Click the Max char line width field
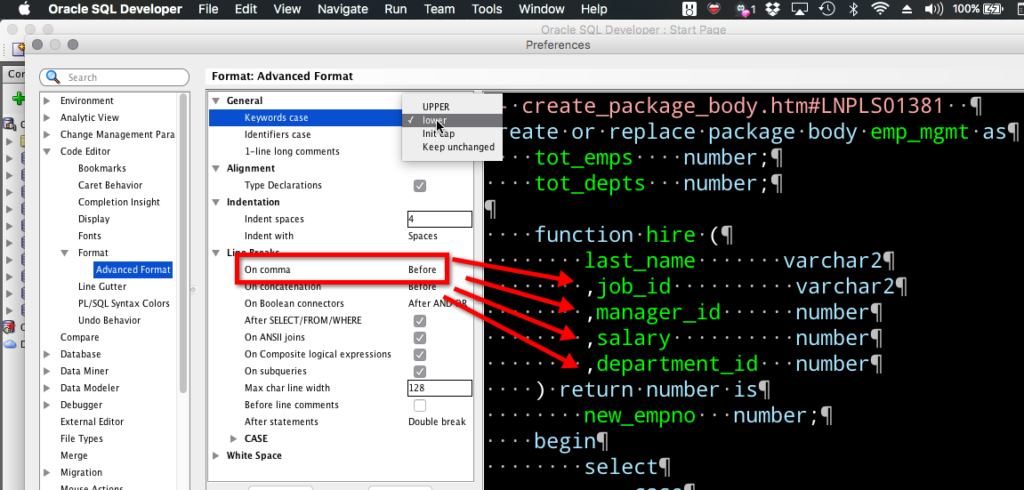Image resolution: width=1024 pixels, height=490 pixels. pyautogui.click(x=439, y=388)
